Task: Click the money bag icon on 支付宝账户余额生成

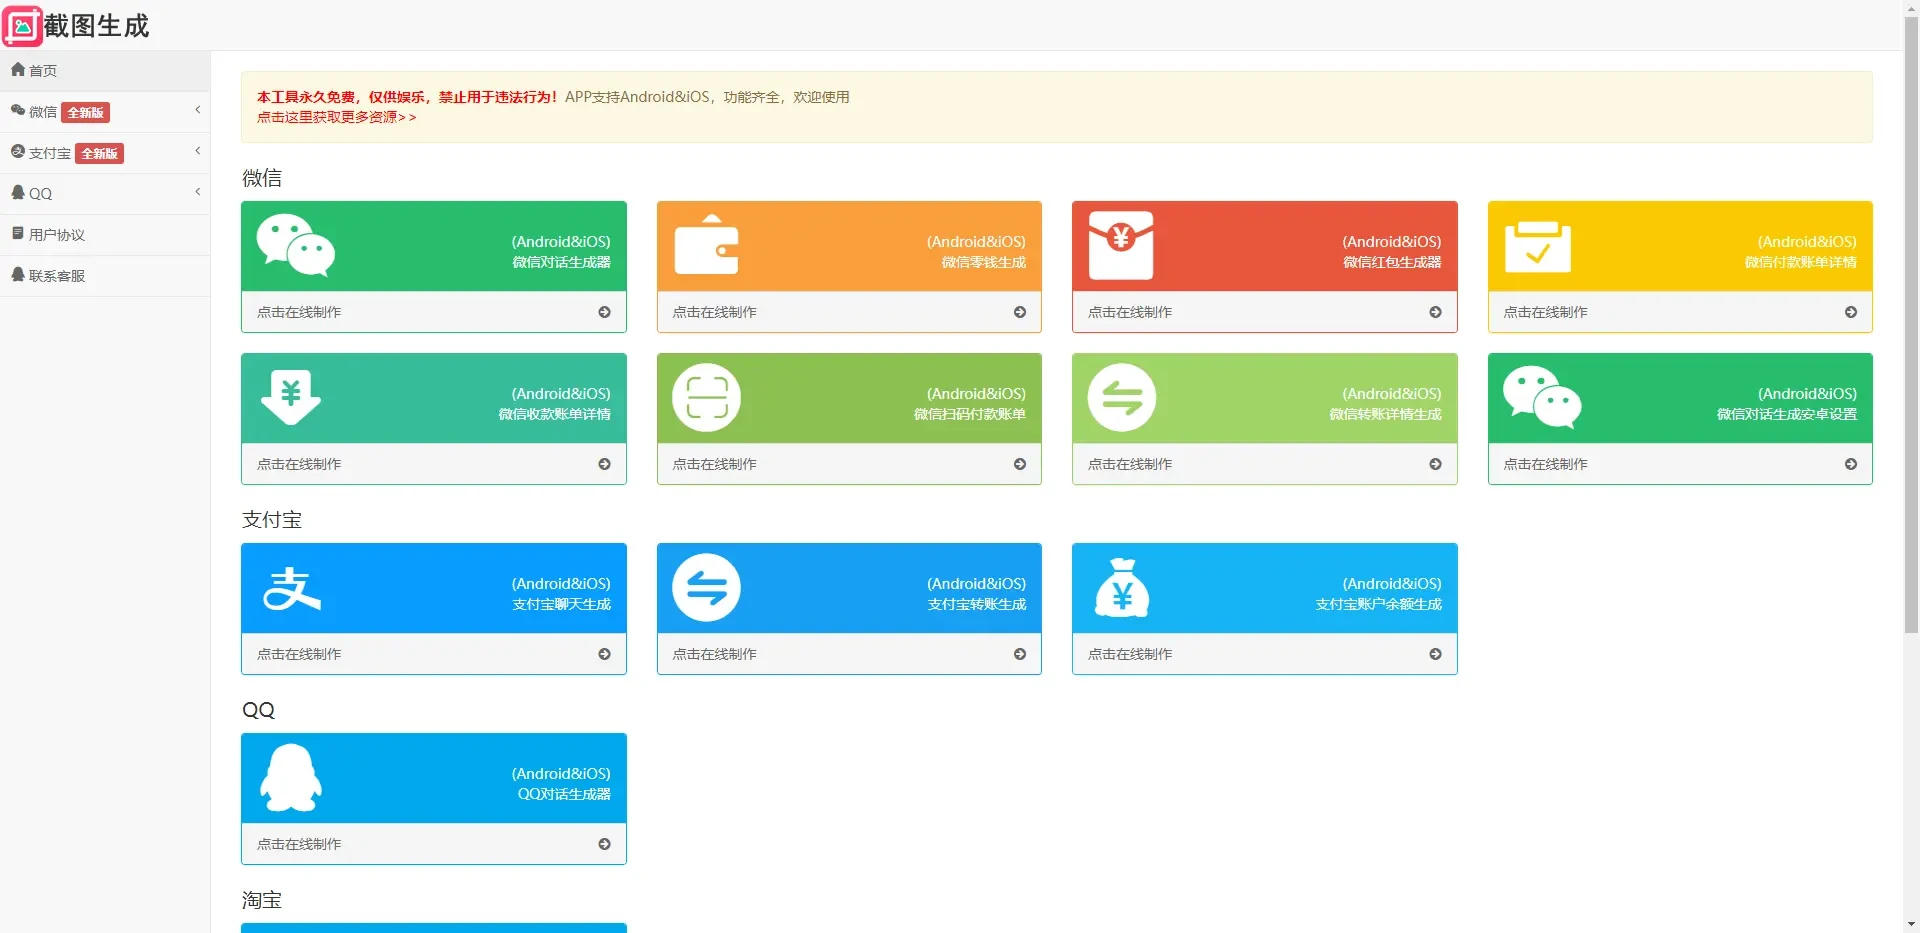Action: (1121, 588)
